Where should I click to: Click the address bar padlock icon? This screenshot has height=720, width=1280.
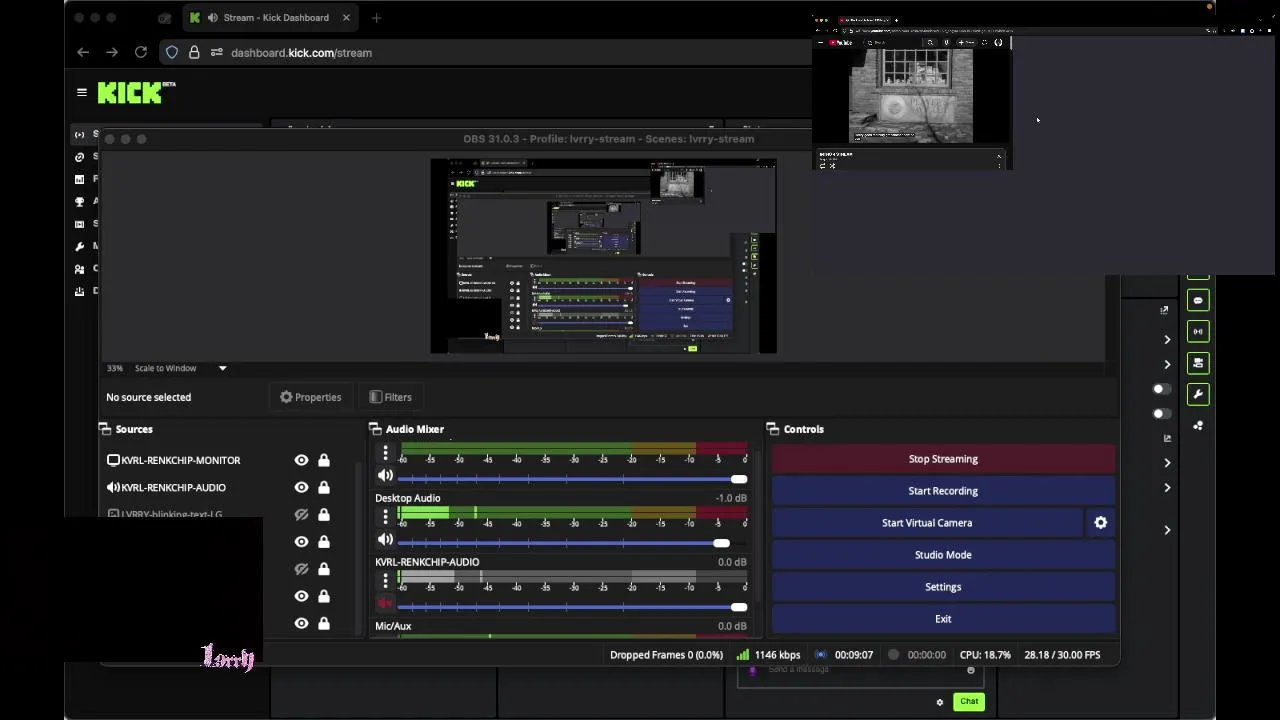pos(194,53)
